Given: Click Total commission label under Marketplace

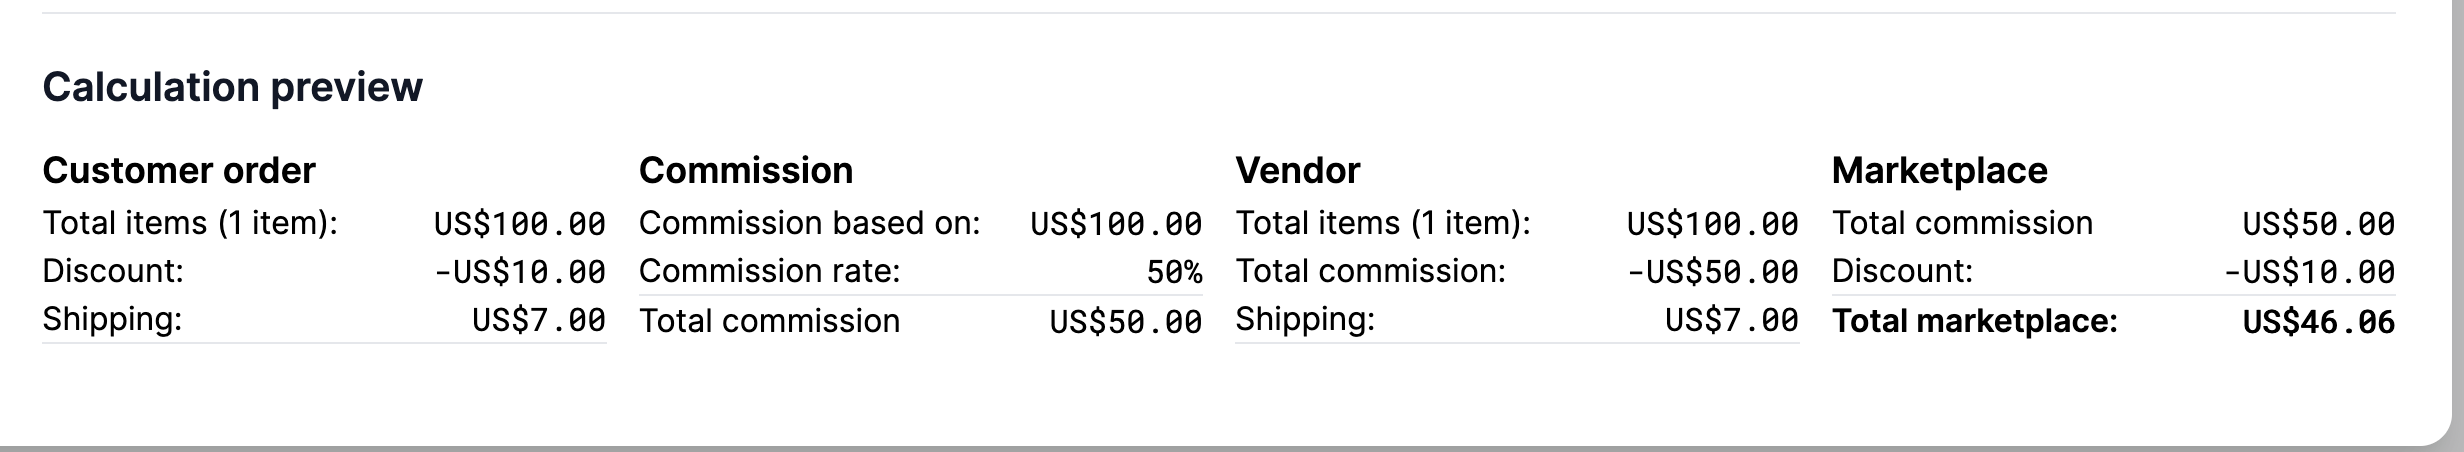Looking at the screenshot, I should coord(1962,223).
